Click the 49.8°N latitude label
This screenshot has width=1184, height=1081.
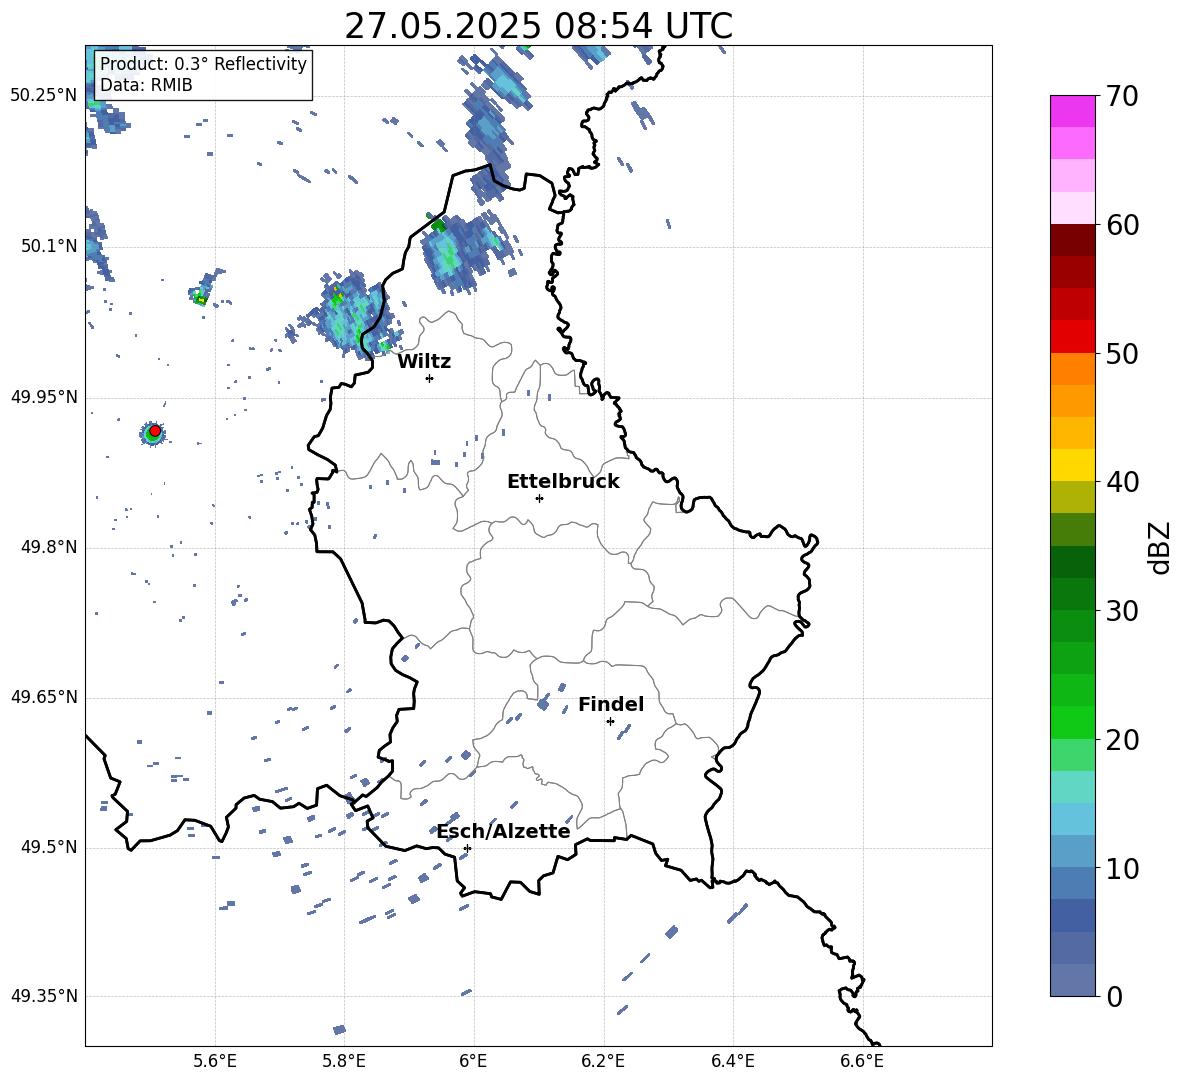coord(49,547)
